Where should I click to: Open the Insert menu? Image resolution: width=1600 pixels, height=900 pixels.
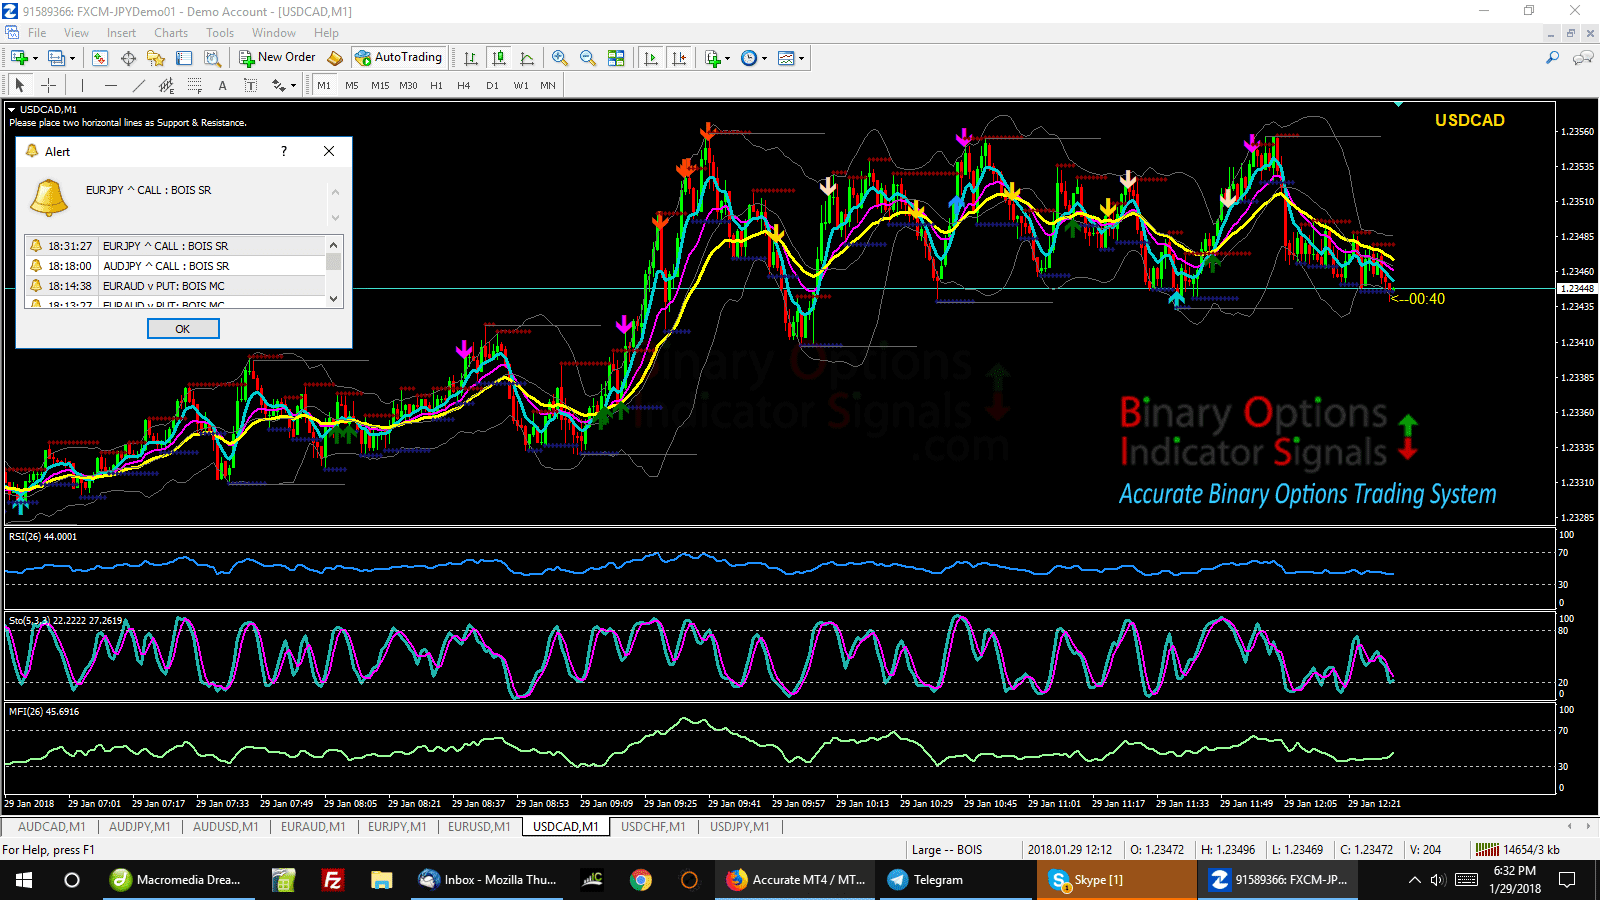[x=121, y=32]
